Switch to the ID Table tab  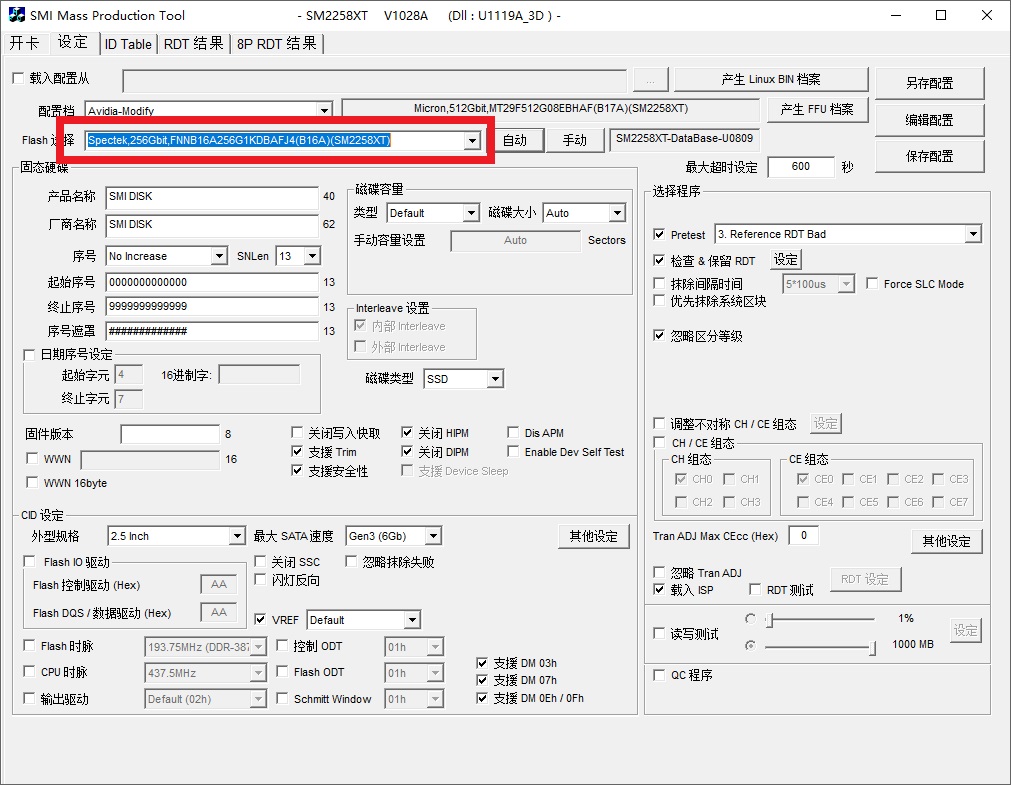(128, 44)
